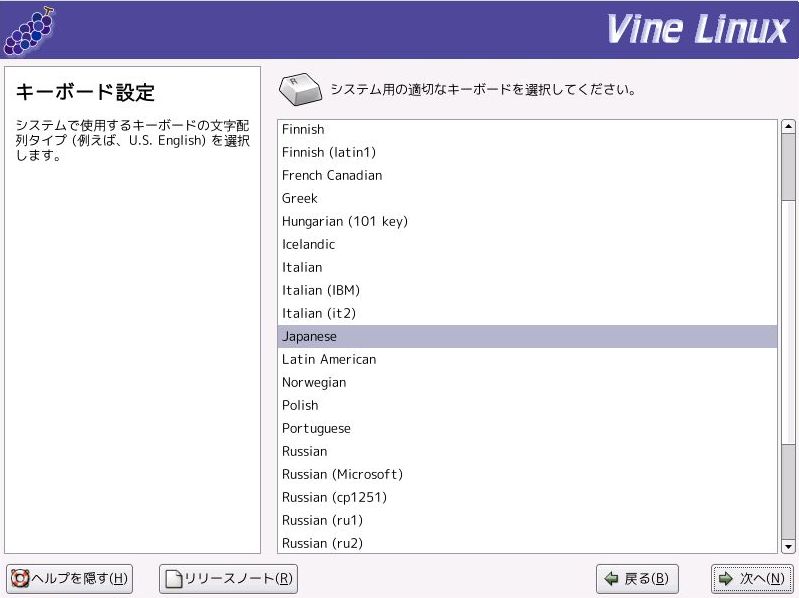Proceed with 次へ(N)
Screen dimensions: 799x598
point(752,579)
